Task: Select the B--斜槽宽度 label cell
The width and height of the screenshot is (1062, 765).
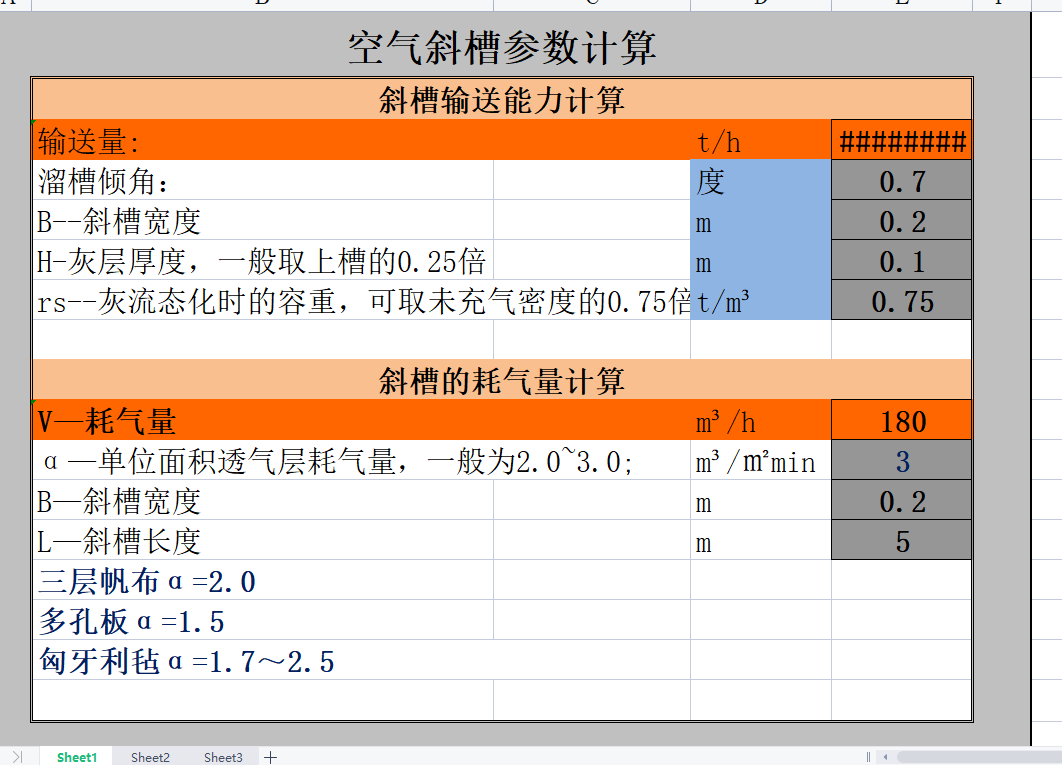Action: [x=263, y=220]
